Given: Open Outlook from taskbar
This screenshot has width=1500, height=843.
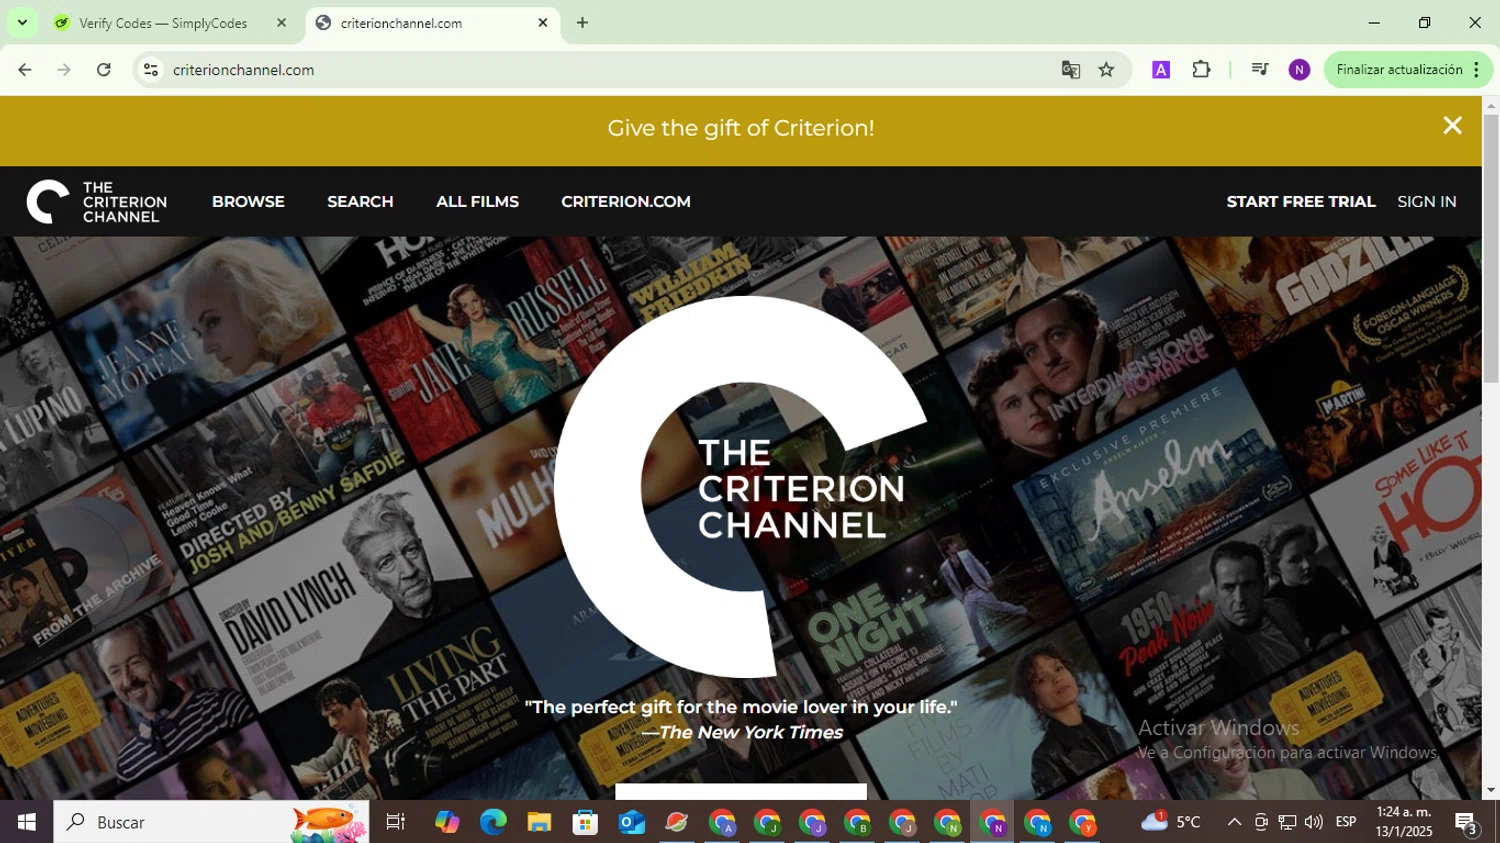Looking at the screenshot, I should [631, 822].
